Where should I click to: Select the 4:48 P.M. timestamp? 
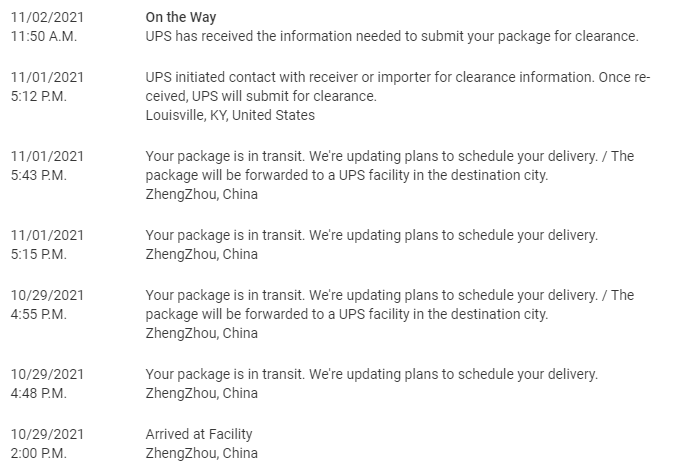click(x=39, y=393)
